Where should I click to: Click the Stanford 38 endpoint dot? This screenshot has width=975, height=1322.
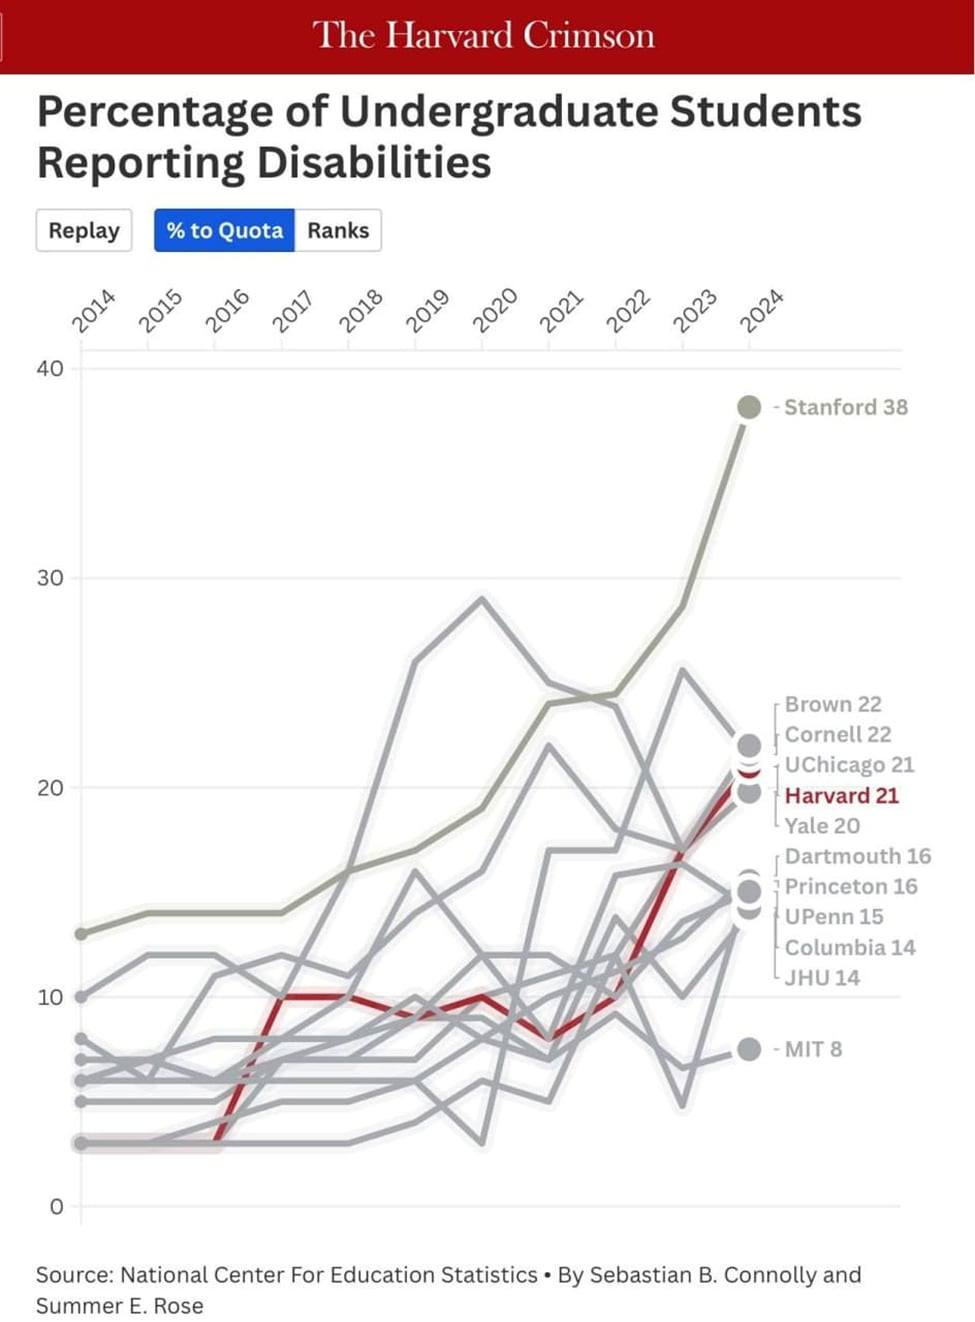(x=749, y=407)
